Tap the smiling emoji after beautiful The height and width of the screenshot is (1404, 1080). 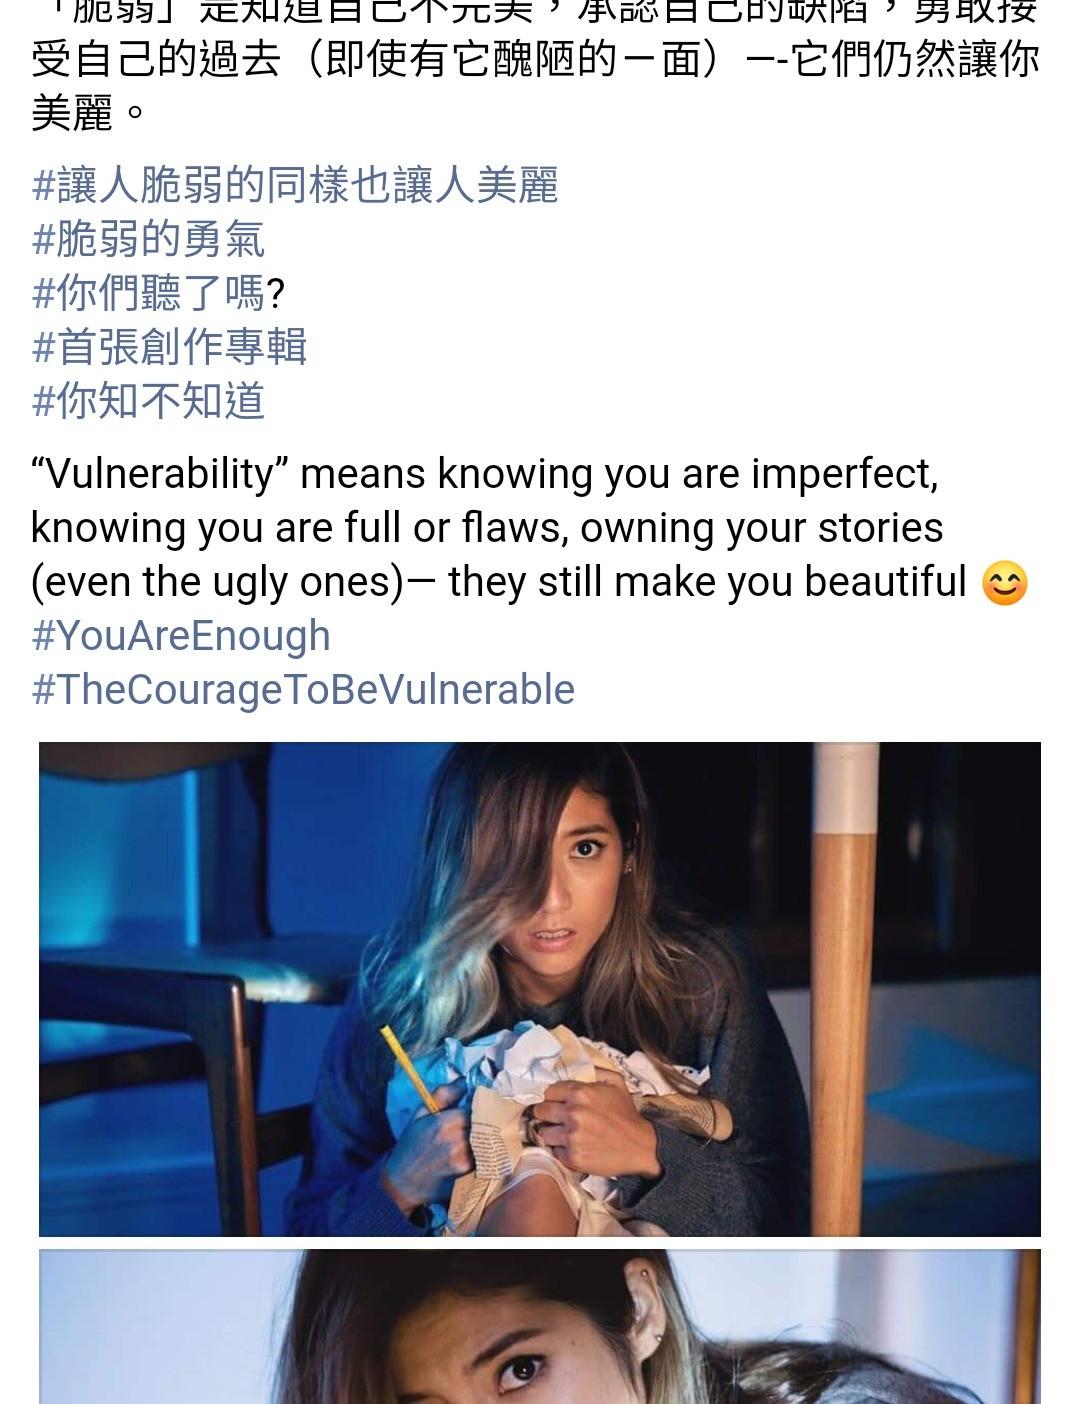1005,583
